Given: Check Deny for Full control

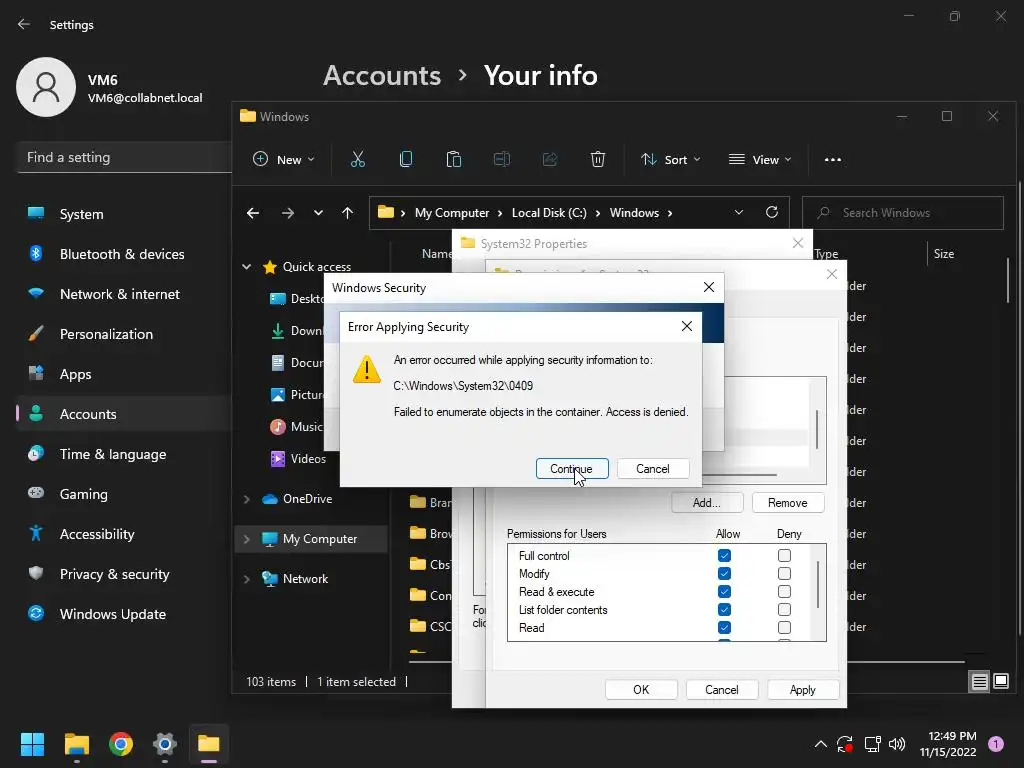Looking at the screenshot, I should [784, 556].
